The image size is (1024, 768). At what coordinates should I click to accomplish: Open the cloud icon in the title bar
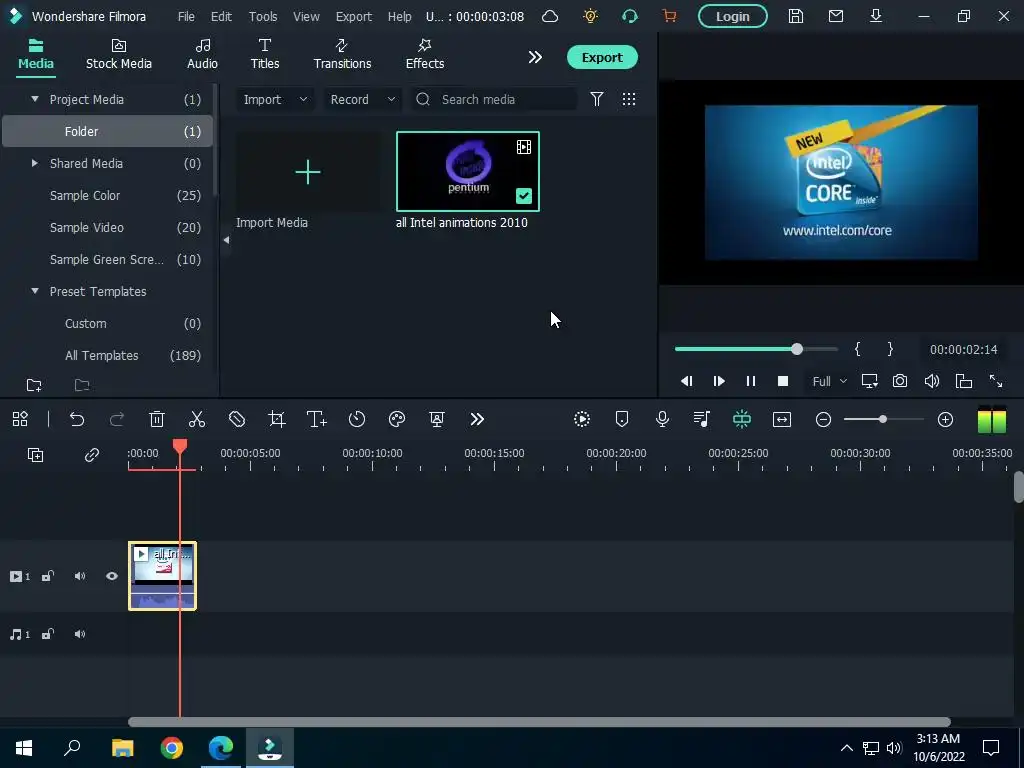pyautogui.click(x=550, y=16)
